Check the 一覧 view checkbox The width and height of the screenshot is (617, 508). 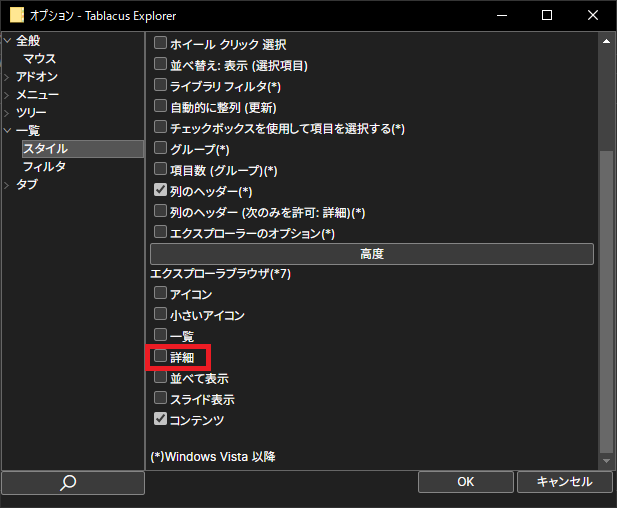160,335
